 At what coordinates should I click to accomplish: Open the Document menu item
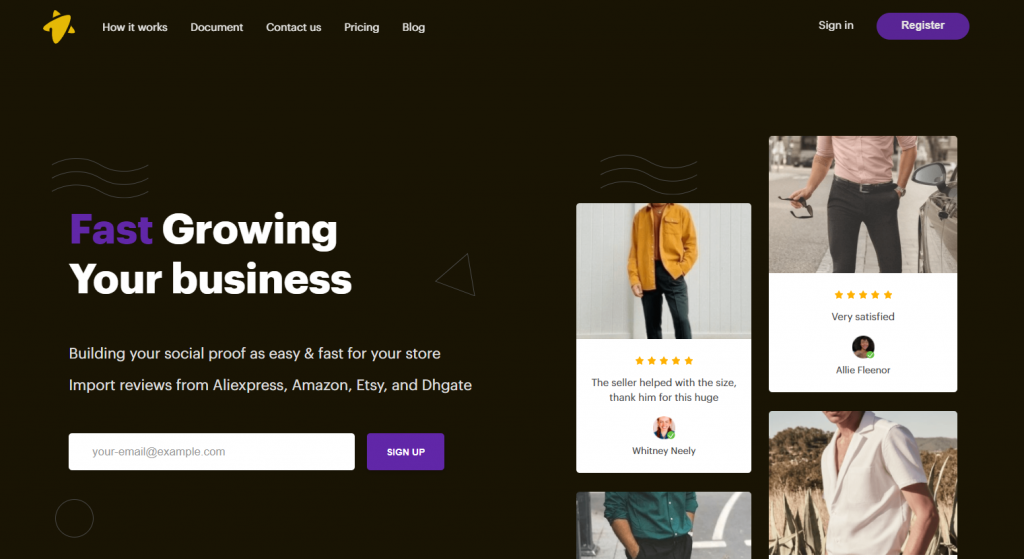pos(216,27)
